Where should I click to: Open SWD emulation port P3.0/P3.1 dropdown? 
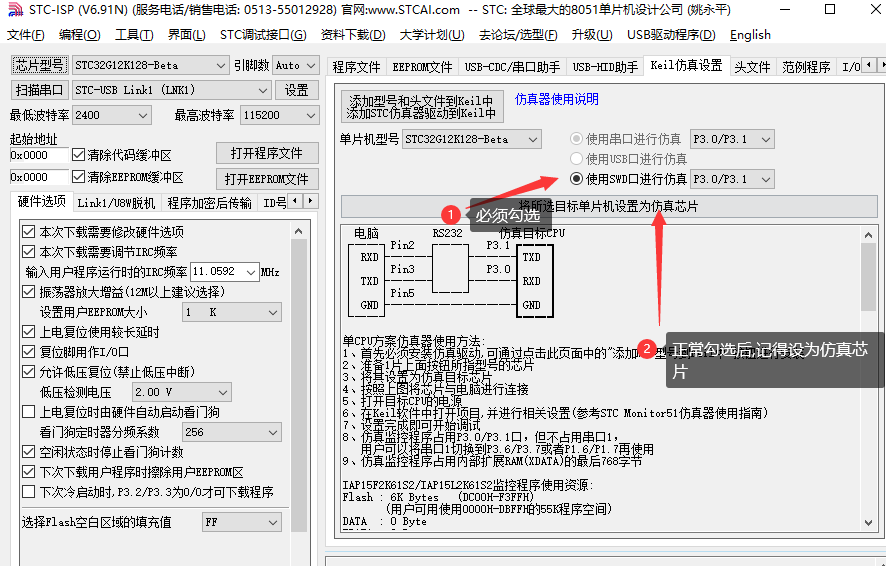732,180
